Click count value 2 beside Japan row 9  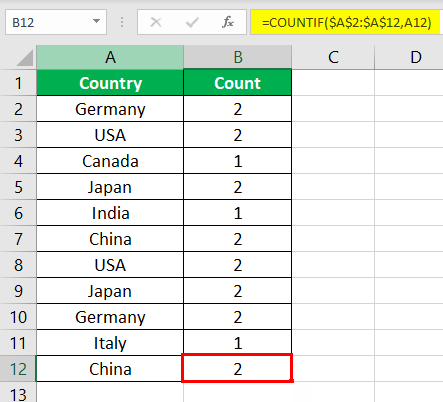[237, 291]
